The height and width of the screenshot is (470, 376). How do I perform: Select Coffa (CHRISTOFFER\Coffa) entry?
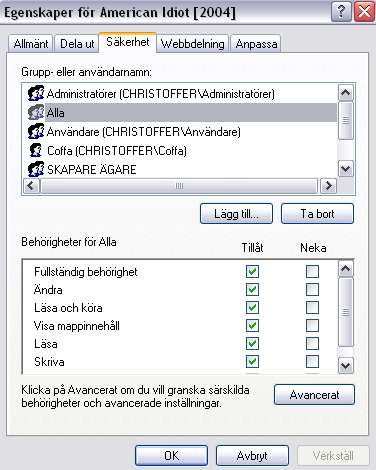[x=117, y=151]
